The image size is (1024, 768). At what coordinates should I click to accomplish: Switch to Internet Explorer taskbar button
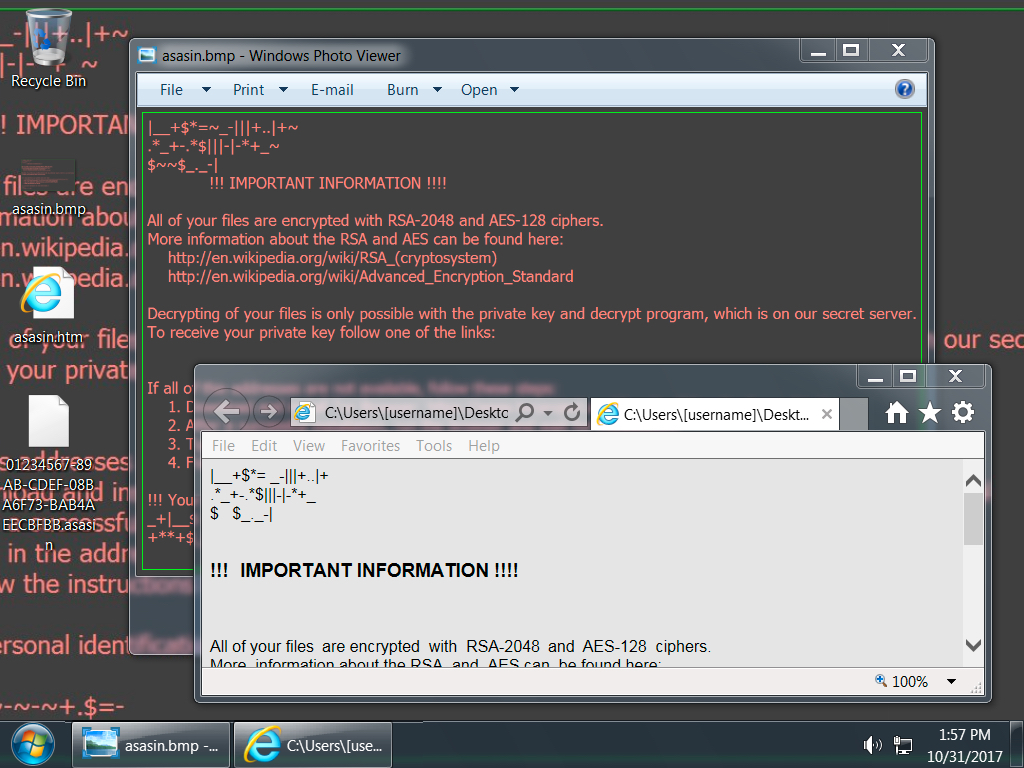pos(313,745)
